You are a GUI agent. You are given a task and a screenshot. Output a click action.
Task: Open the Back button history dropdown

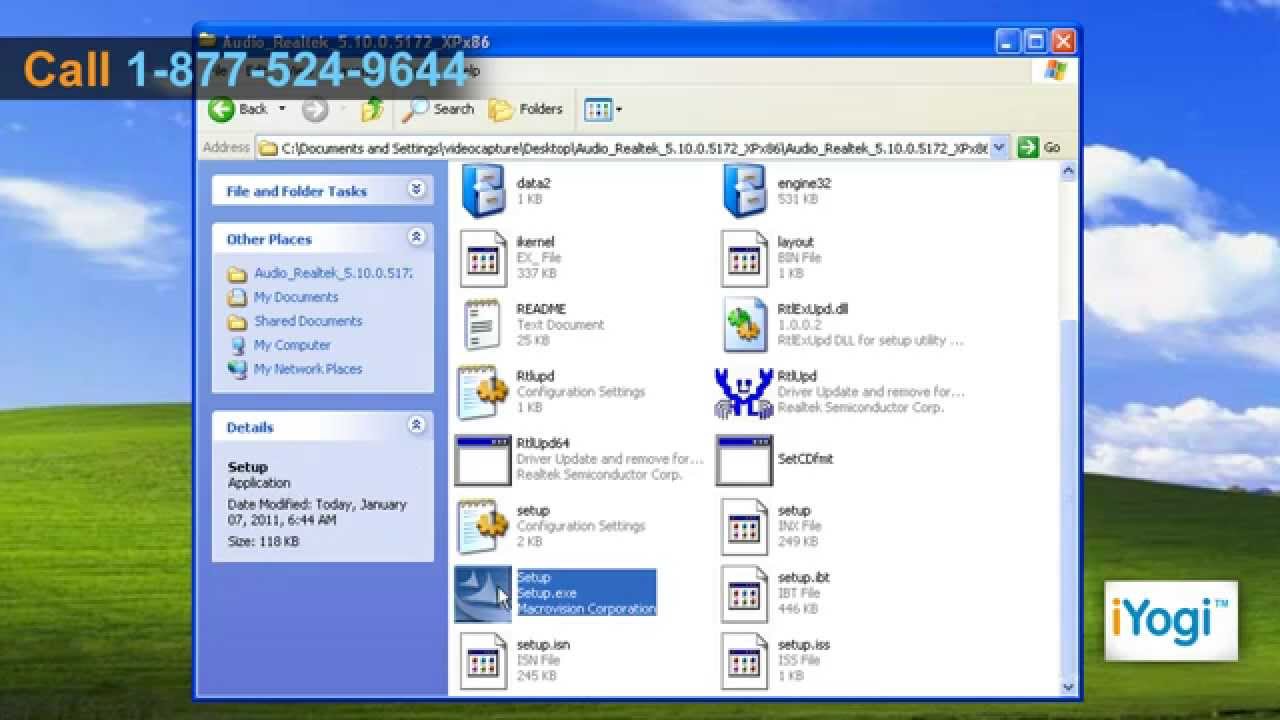282,109
